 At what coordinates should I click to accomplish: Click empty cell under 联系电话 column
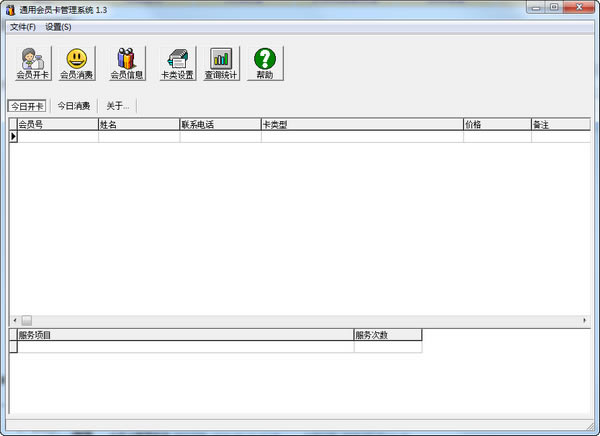coord(220,137)
